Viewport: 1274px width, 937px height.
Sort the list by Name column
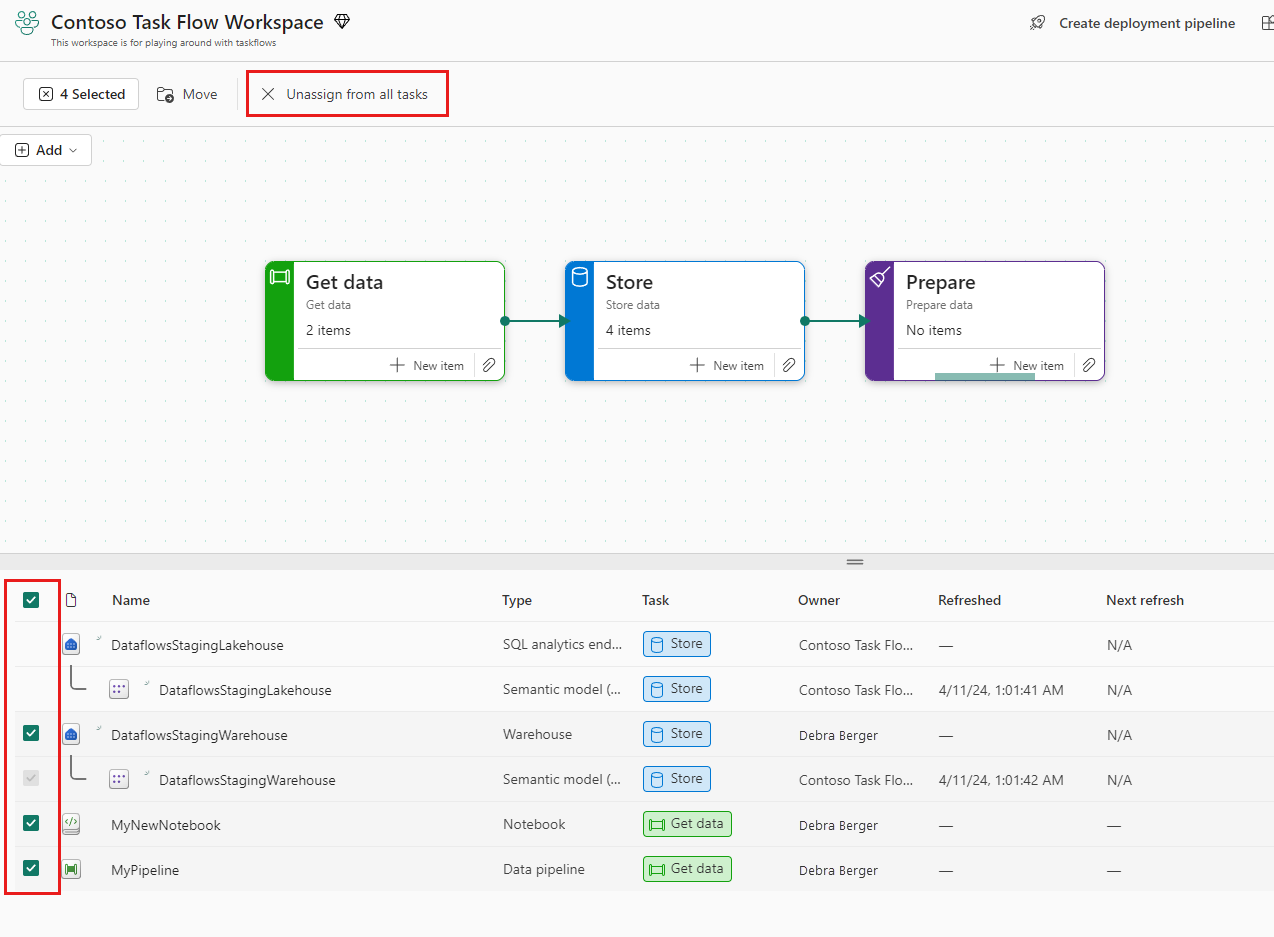point(131,600)
